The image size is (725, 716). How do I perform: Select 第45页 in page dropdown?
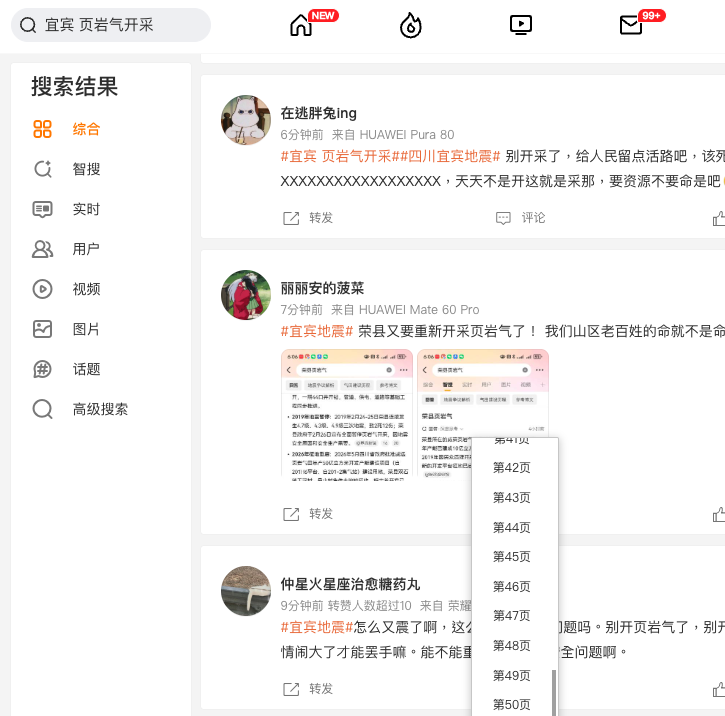point(511,557)
